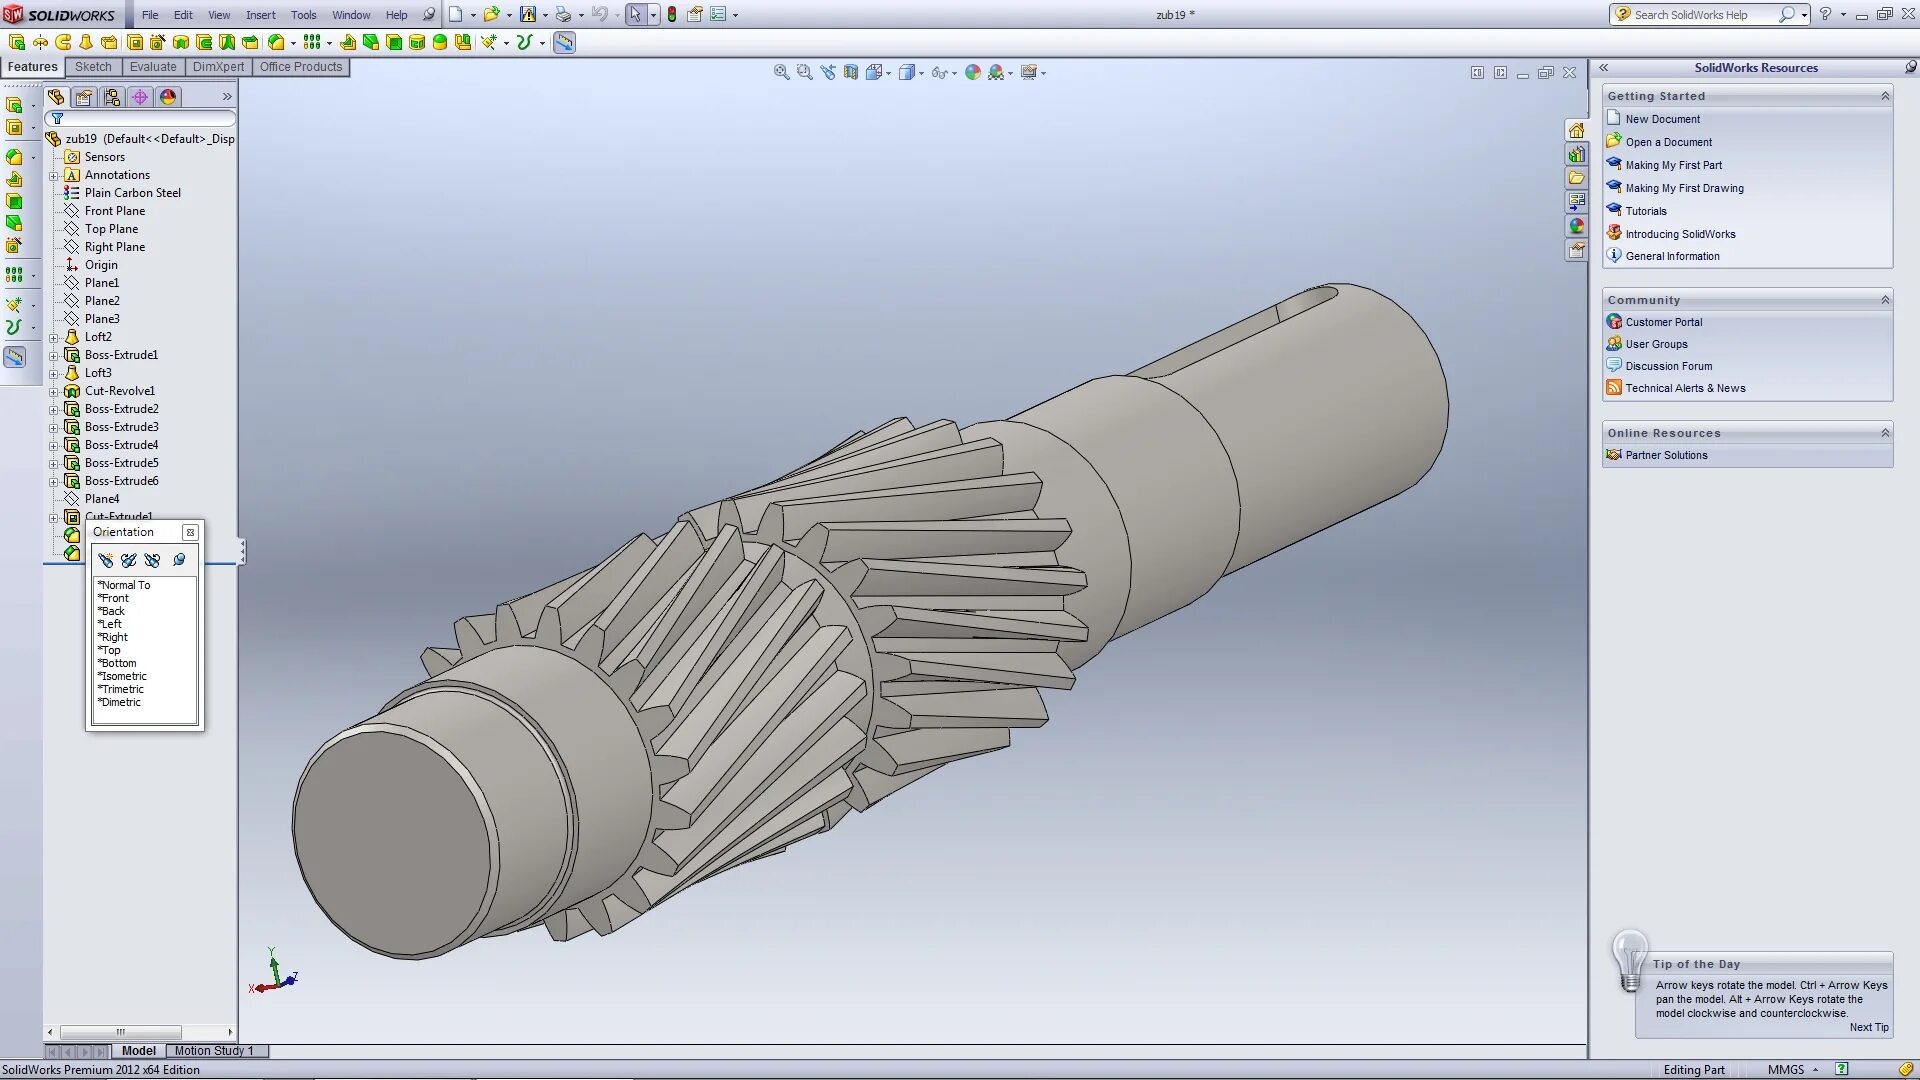The image size is (1920, 1080).
Task: Select *Isometric view in Orientation list
Action: 123,676
